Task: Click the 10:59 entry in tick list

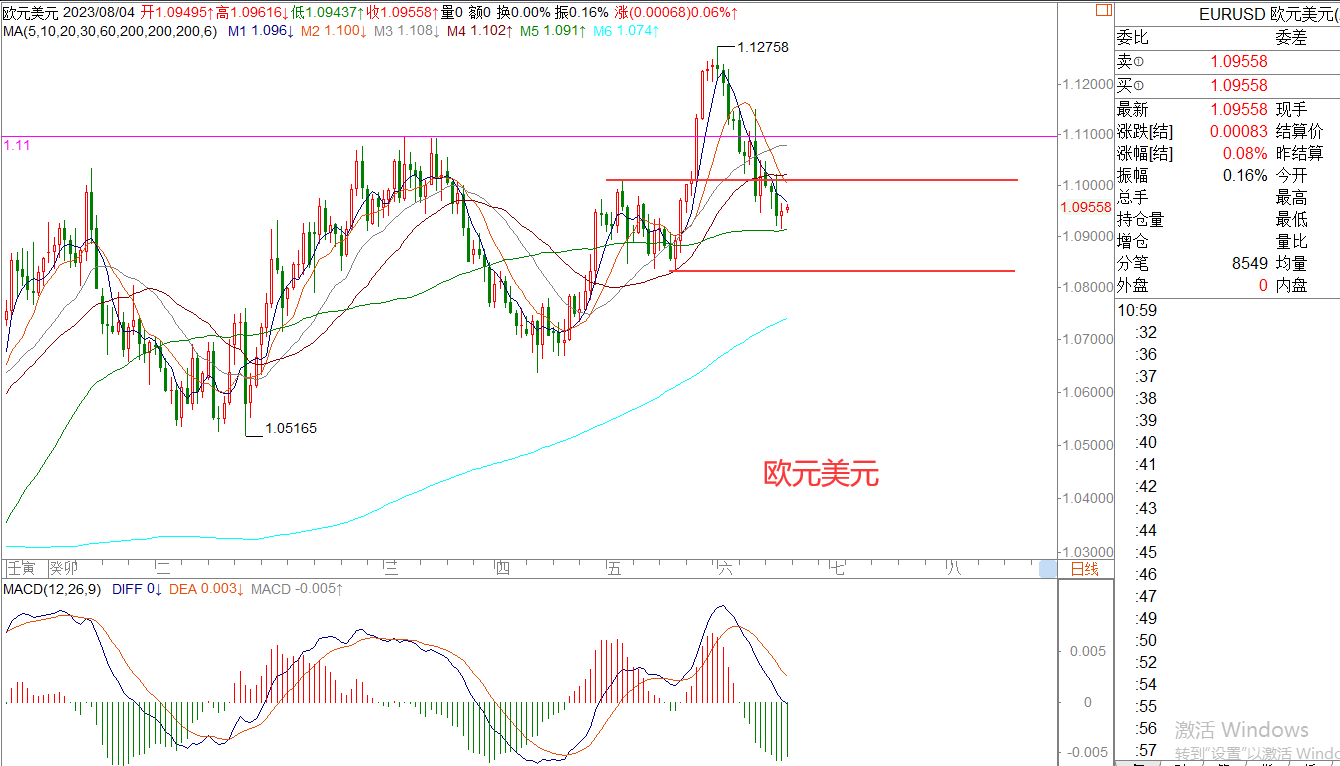Action: point(1137,311)
